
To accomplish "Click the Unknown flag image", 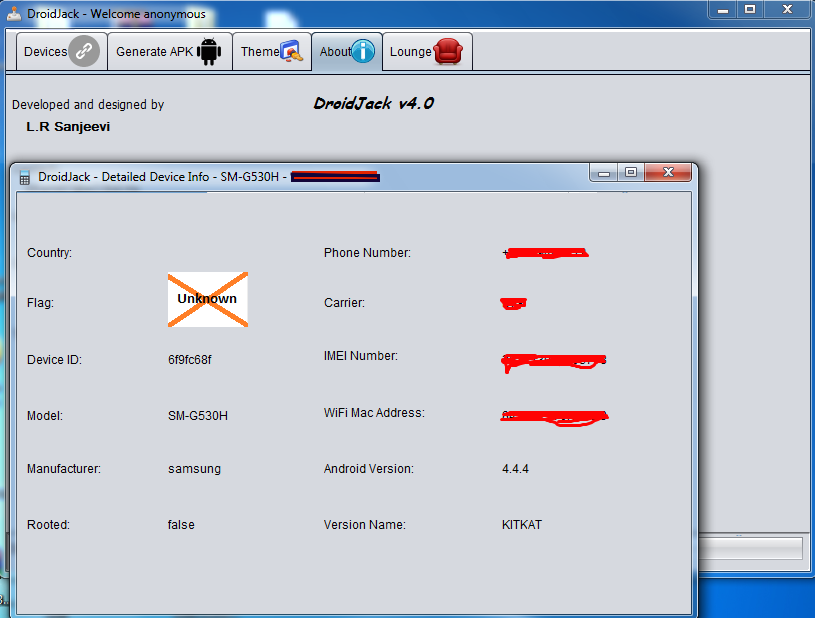I will click(208, 299).
